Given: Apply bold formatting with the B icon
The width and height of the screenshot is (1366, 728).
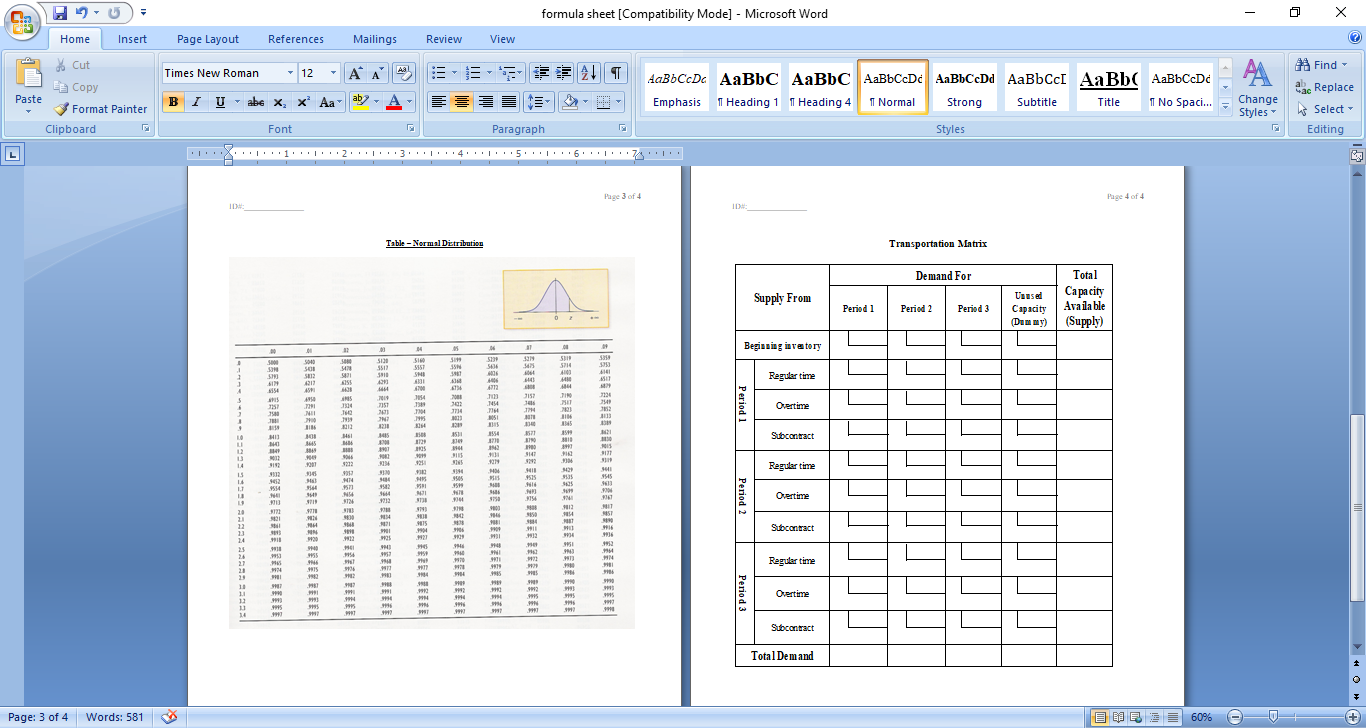Looking at the screenshot, I should 172,103.
